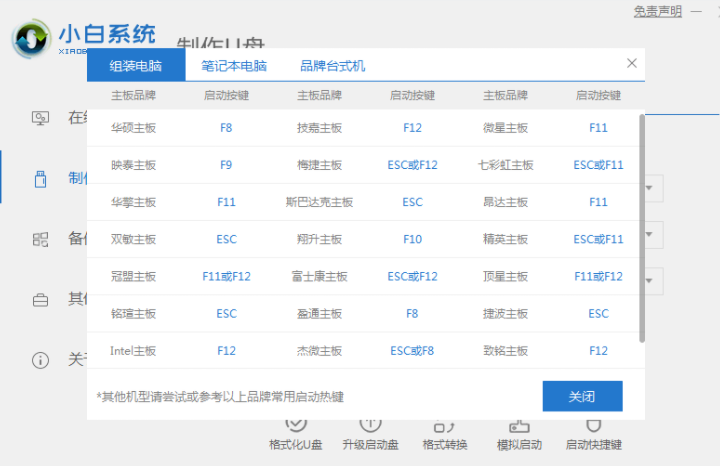Screen dimensions: 720x466
Task: Click the monitor icon in left sidebar
Action: (41, 118)
